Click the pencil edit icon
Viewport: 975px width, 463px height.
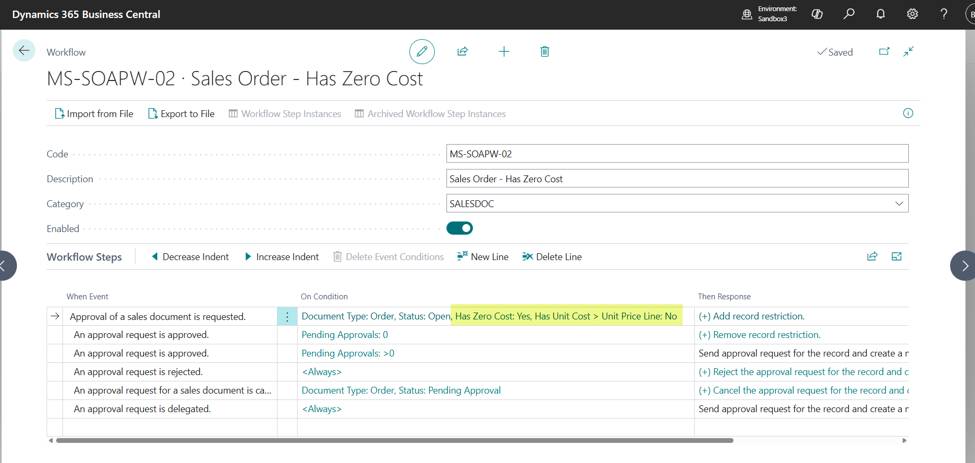click(x=422, y=52)
